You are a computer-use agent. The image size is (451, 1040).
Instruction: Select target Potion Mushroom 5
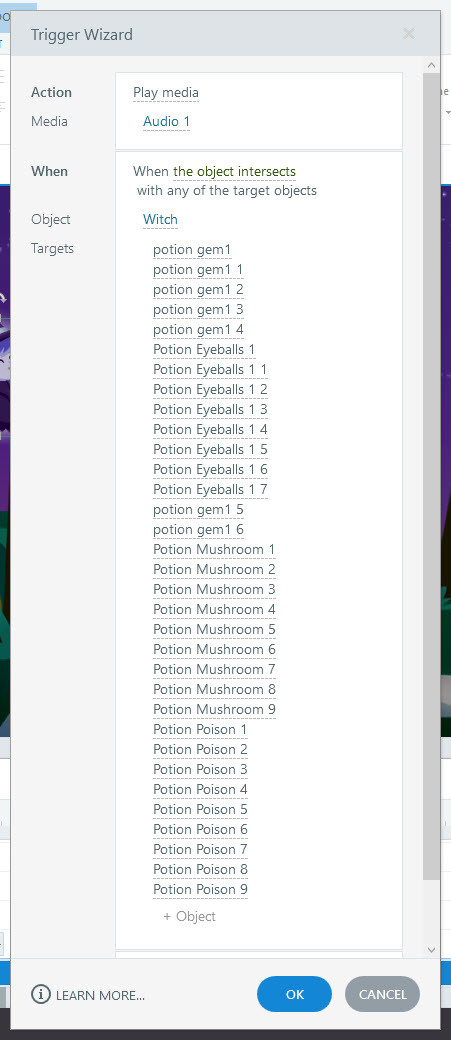coord(214,629)
